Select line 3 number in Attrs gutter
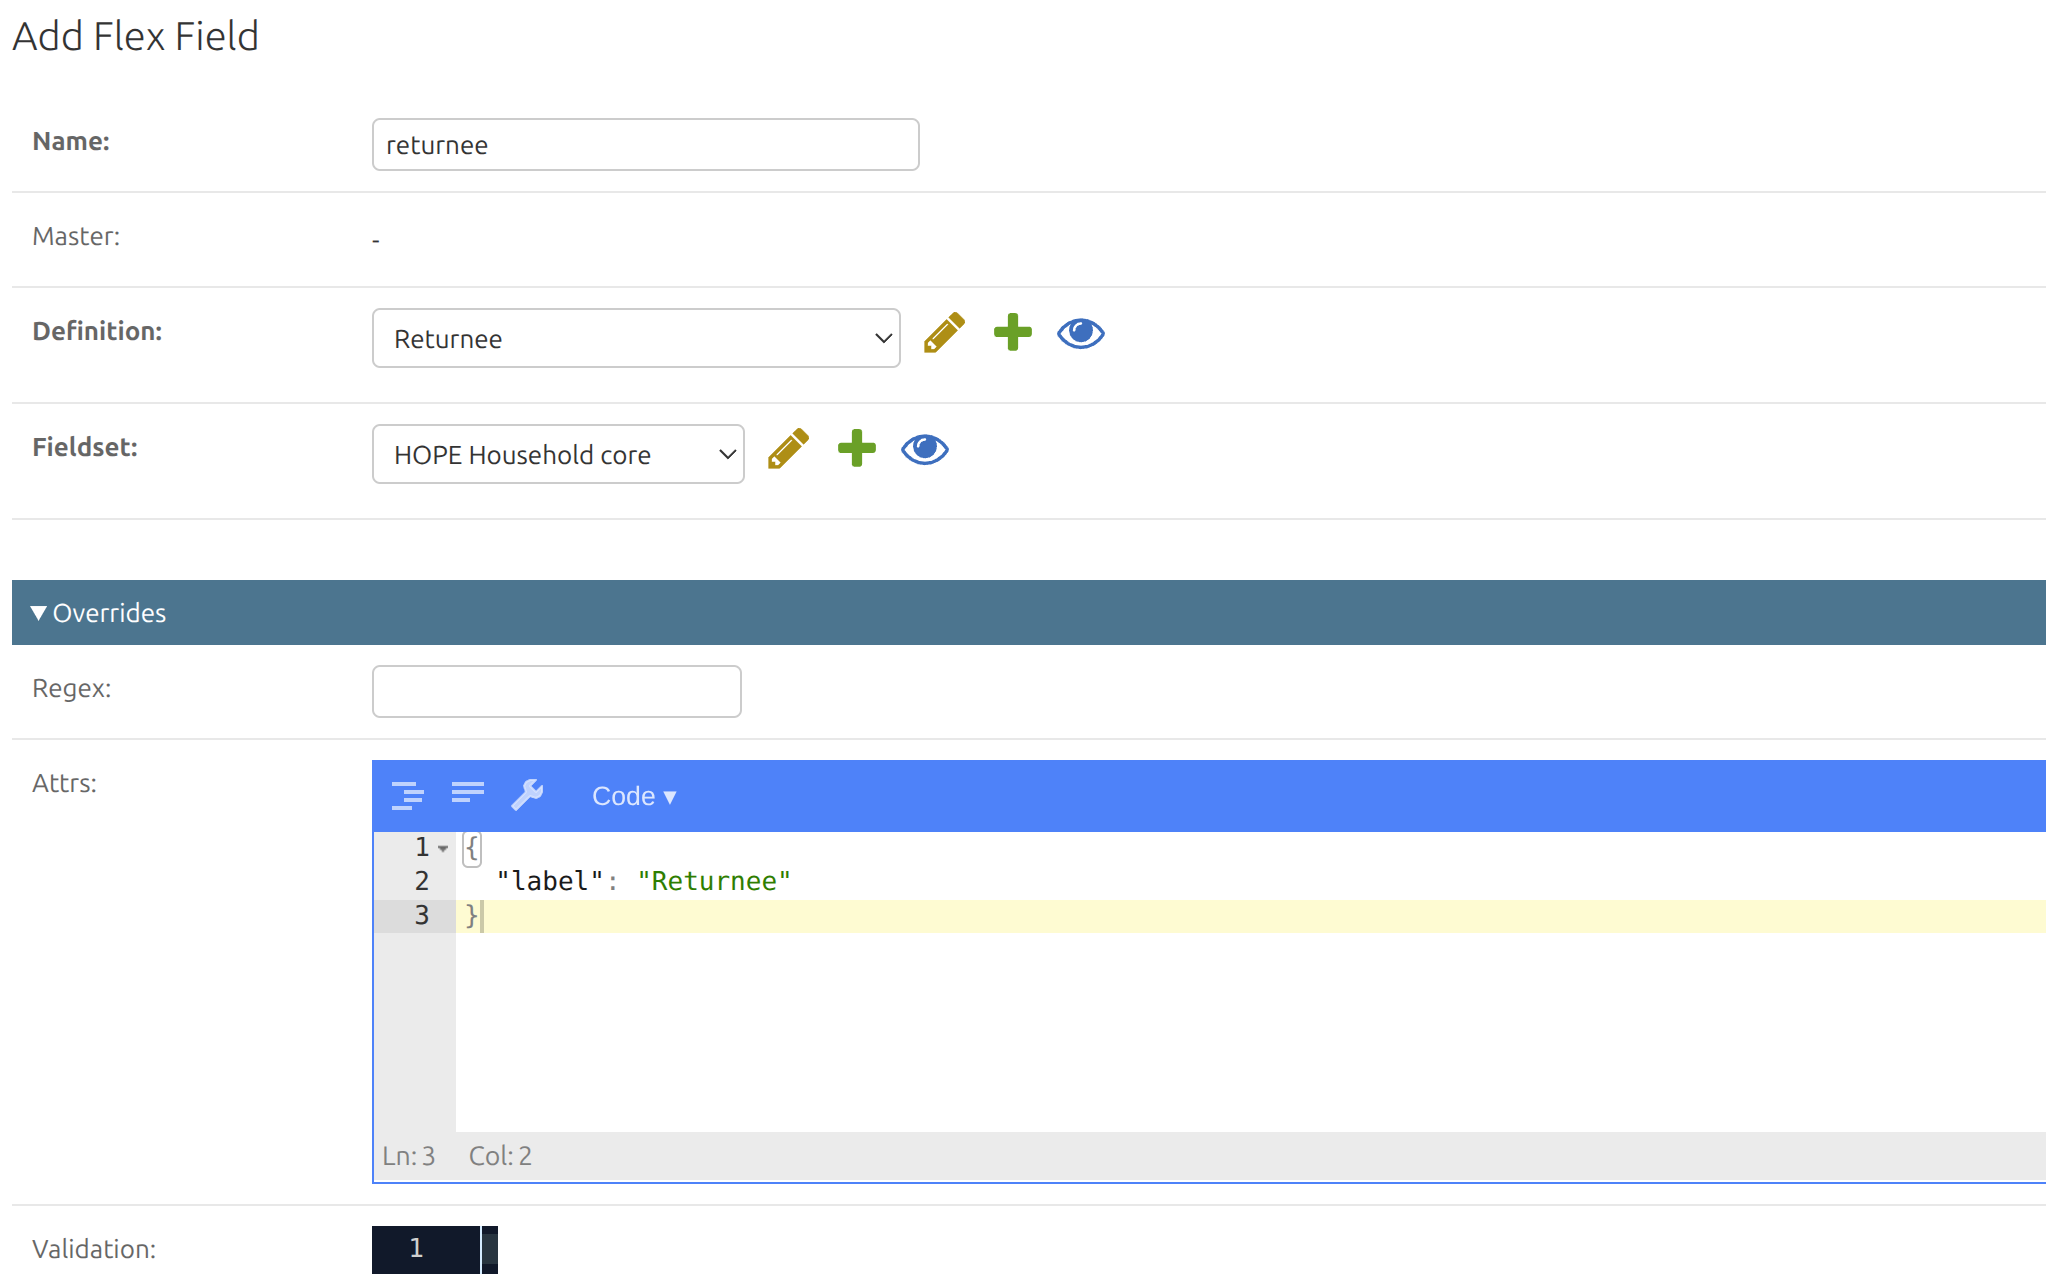The image size is (2046, 1274). point(421,915)
